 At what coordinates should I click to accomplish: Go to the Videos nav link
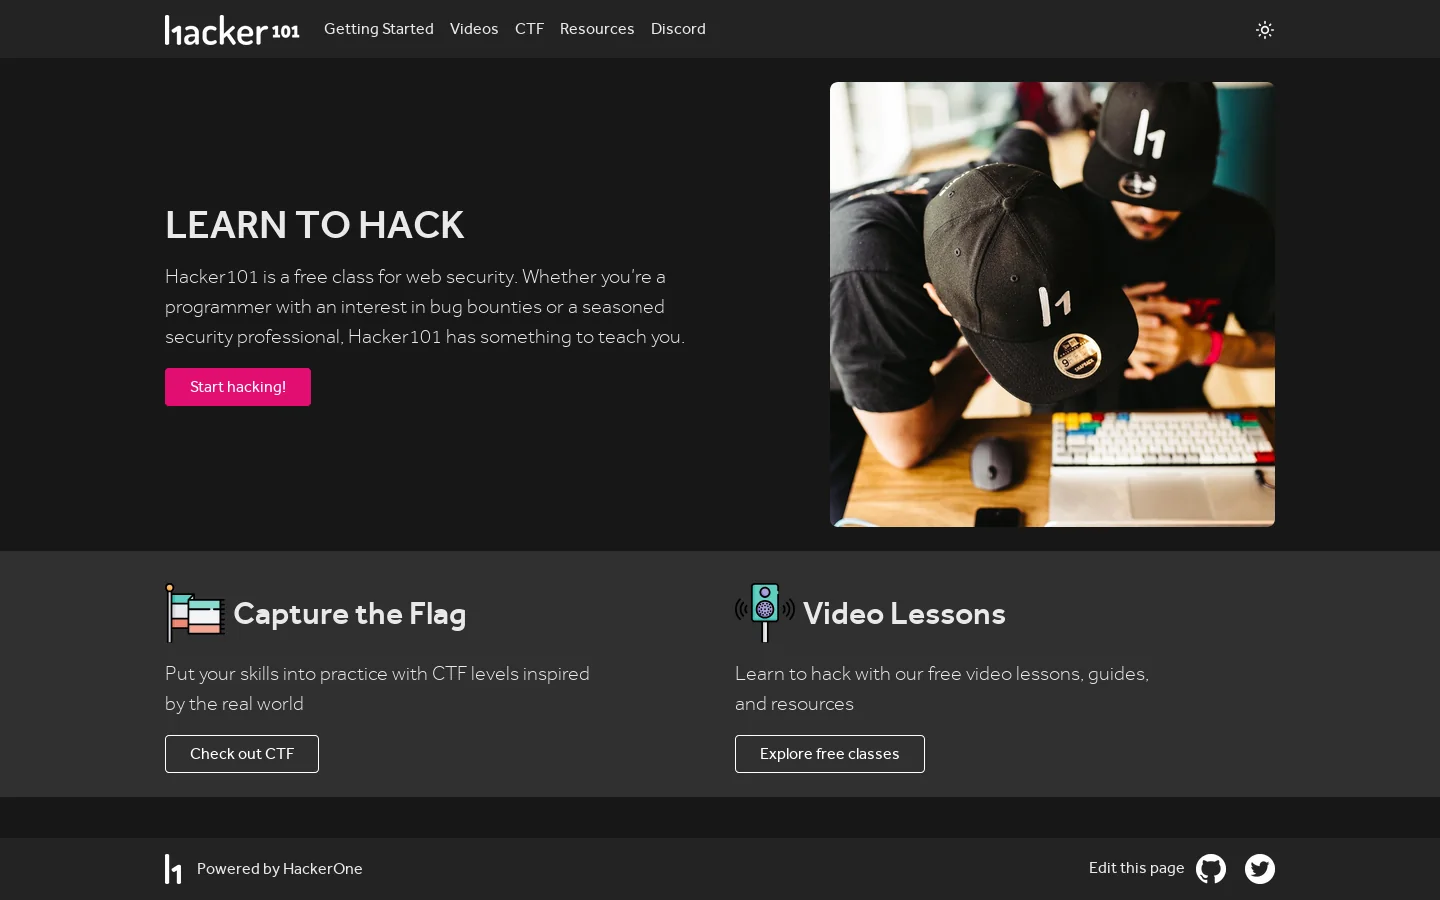coord(474,29)
